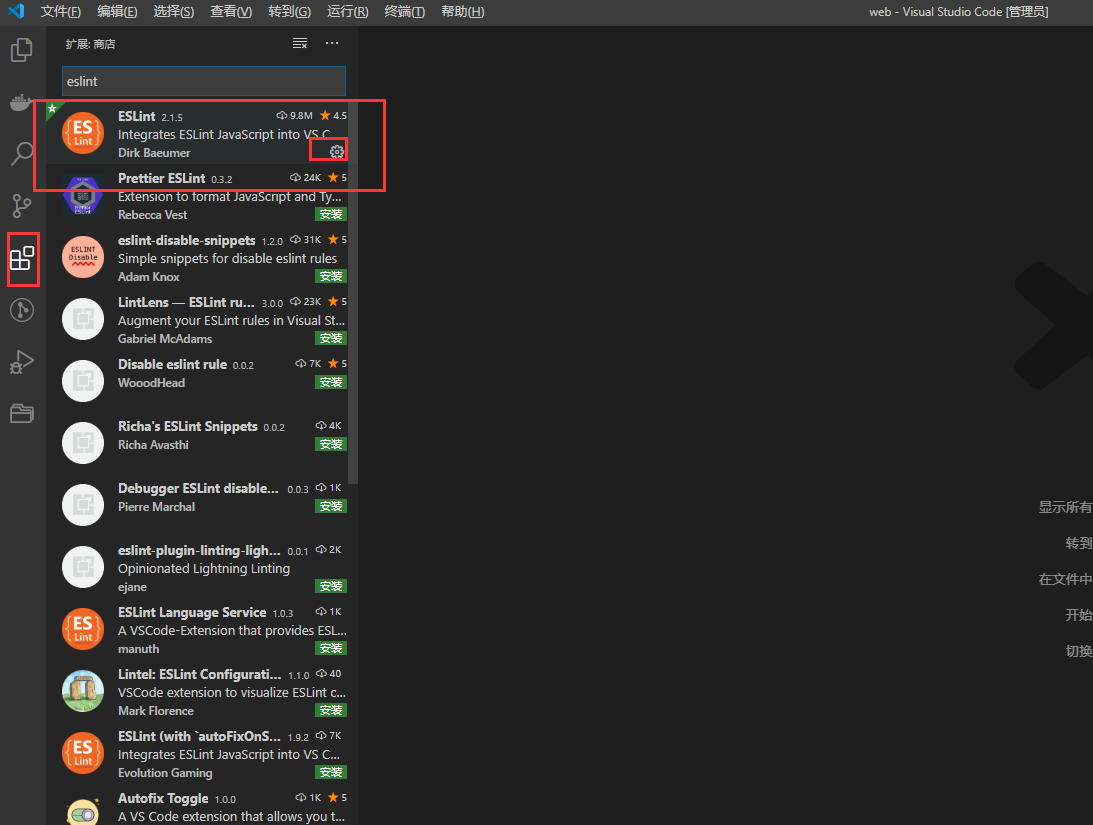Click publisher name Evolution Gaming
Image resolution: width=1093 pixels, height=825 pixels.
click(165, 773)
